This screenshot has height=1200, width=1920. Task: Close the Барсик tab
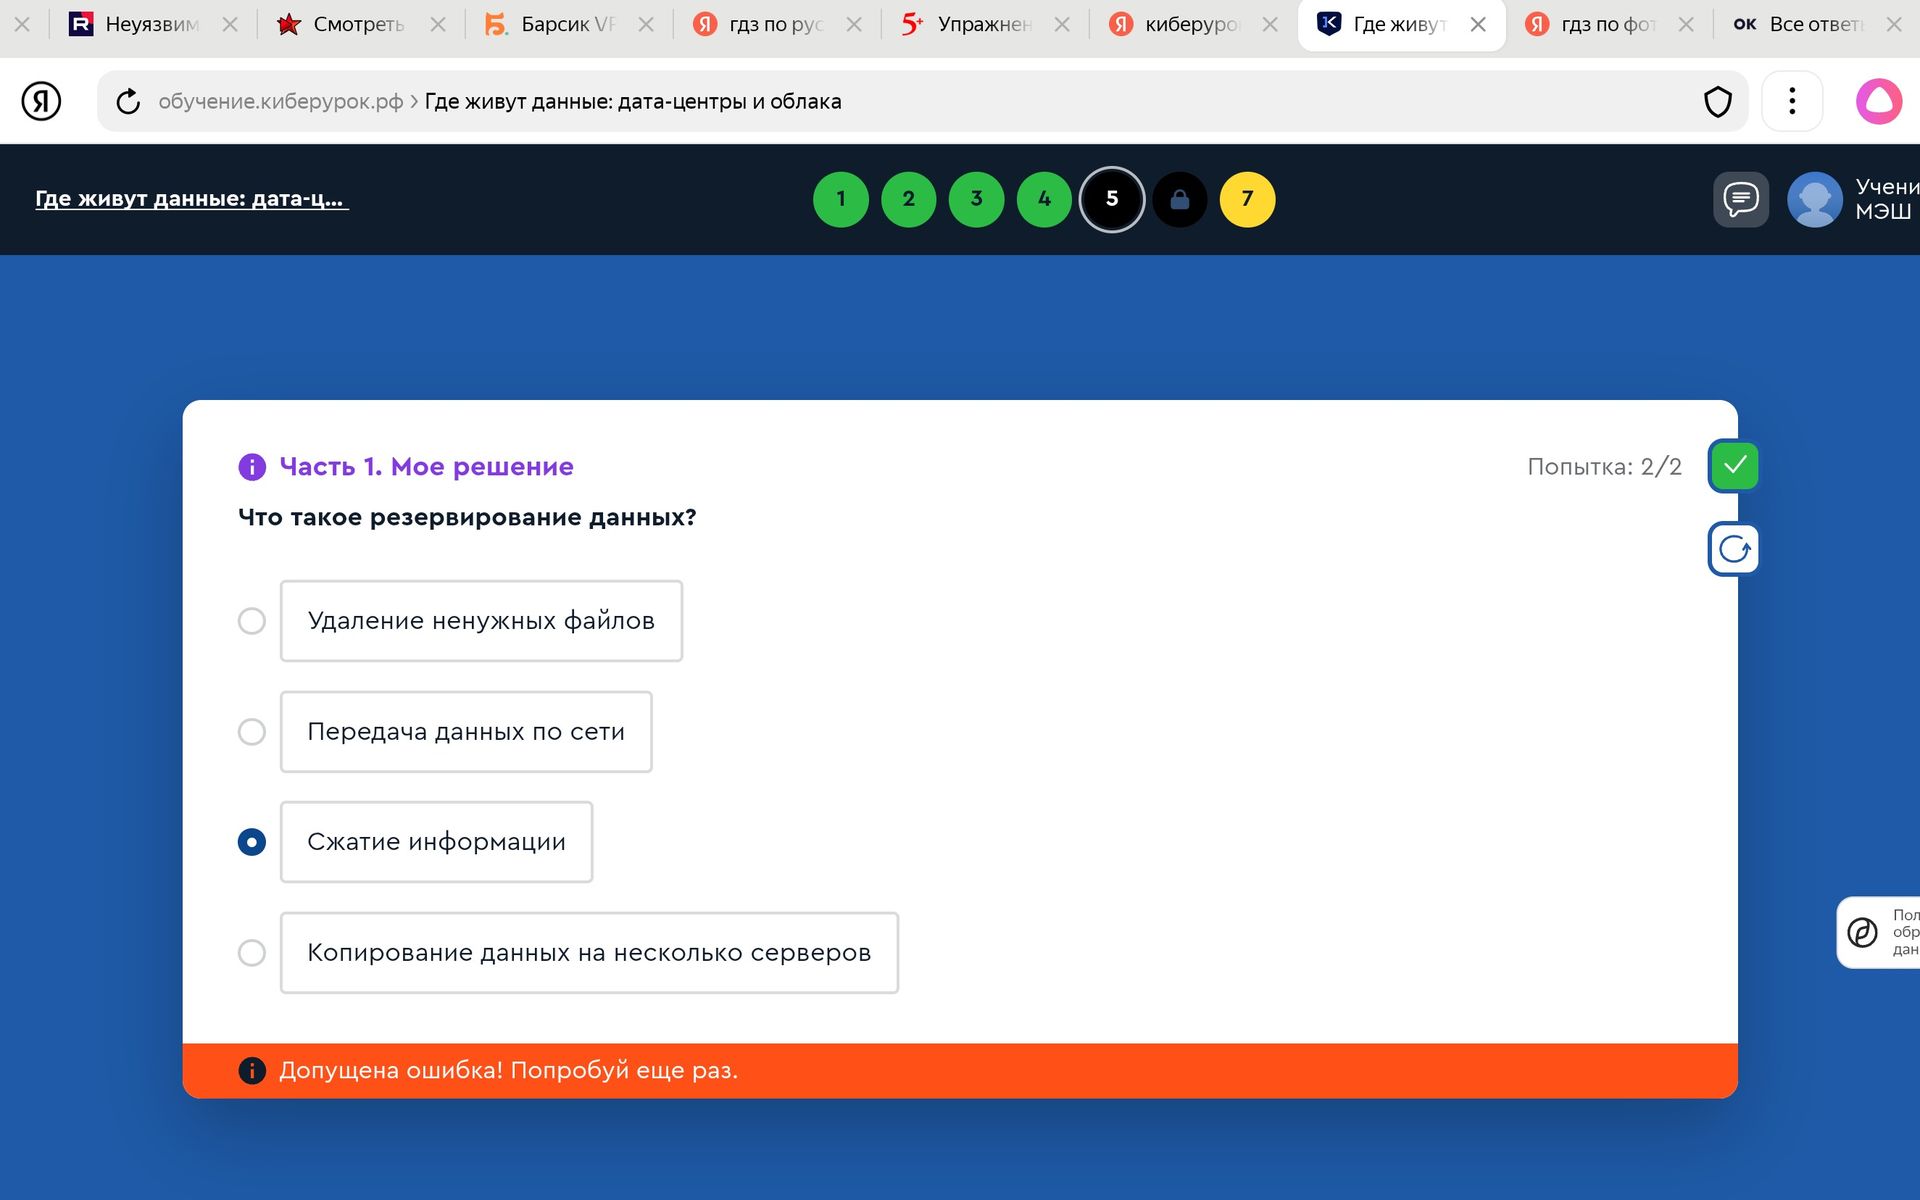(646, 25)
